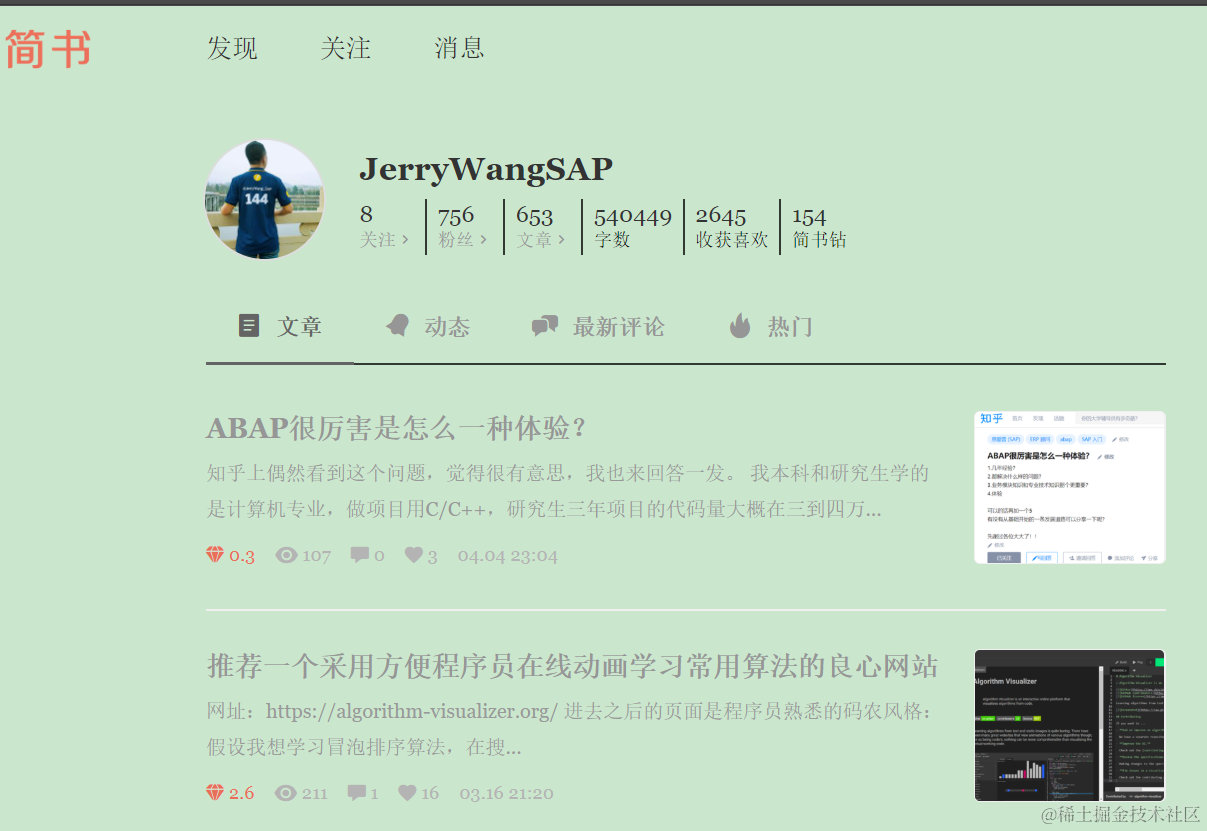Open the 关注 navigation item
The height and width of the screenshot is (831, 1207).
tap(345, 47)
